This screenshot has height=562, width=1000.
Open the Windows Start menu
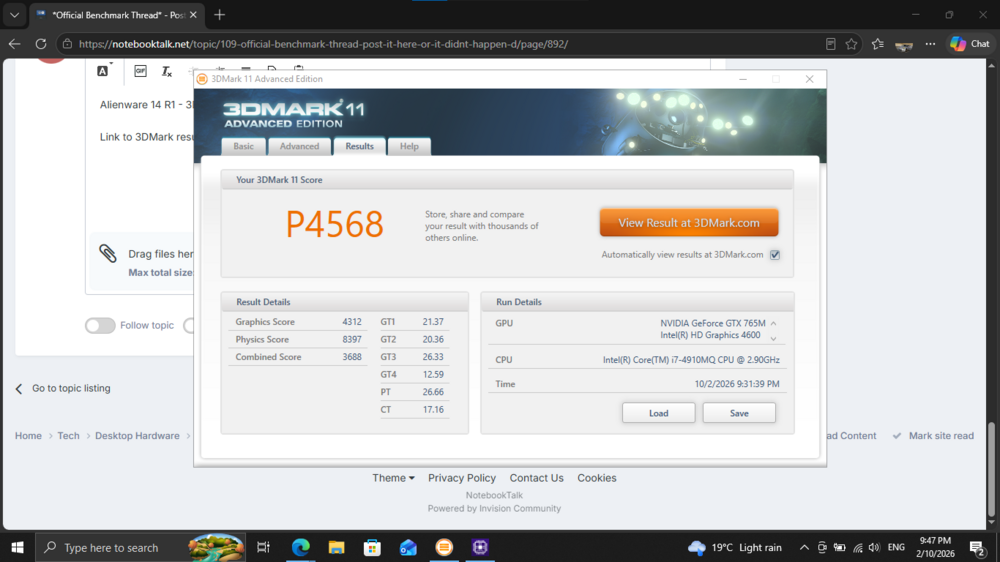click(x=17, y=547)
